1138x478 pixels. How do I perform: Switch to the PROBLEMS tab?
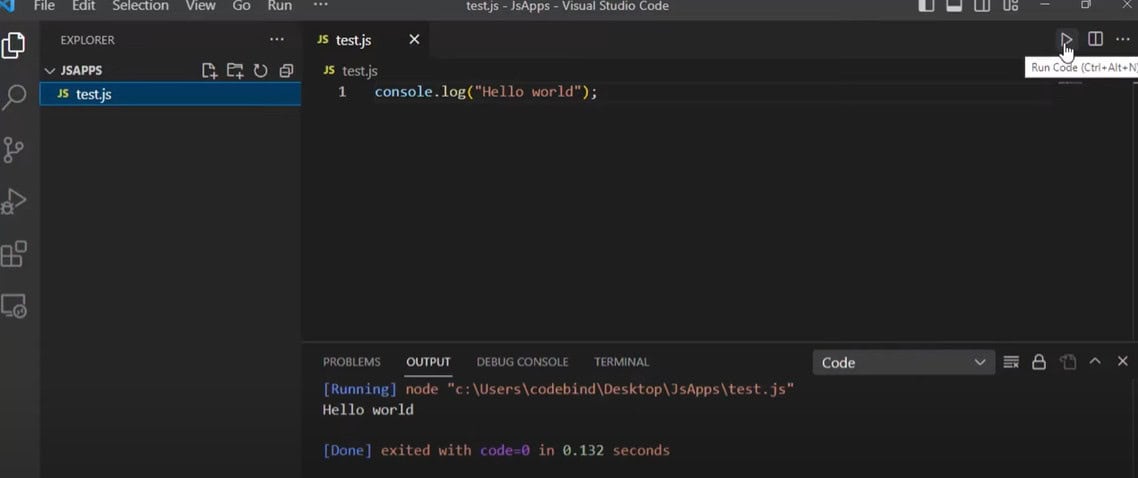(351, 362)
